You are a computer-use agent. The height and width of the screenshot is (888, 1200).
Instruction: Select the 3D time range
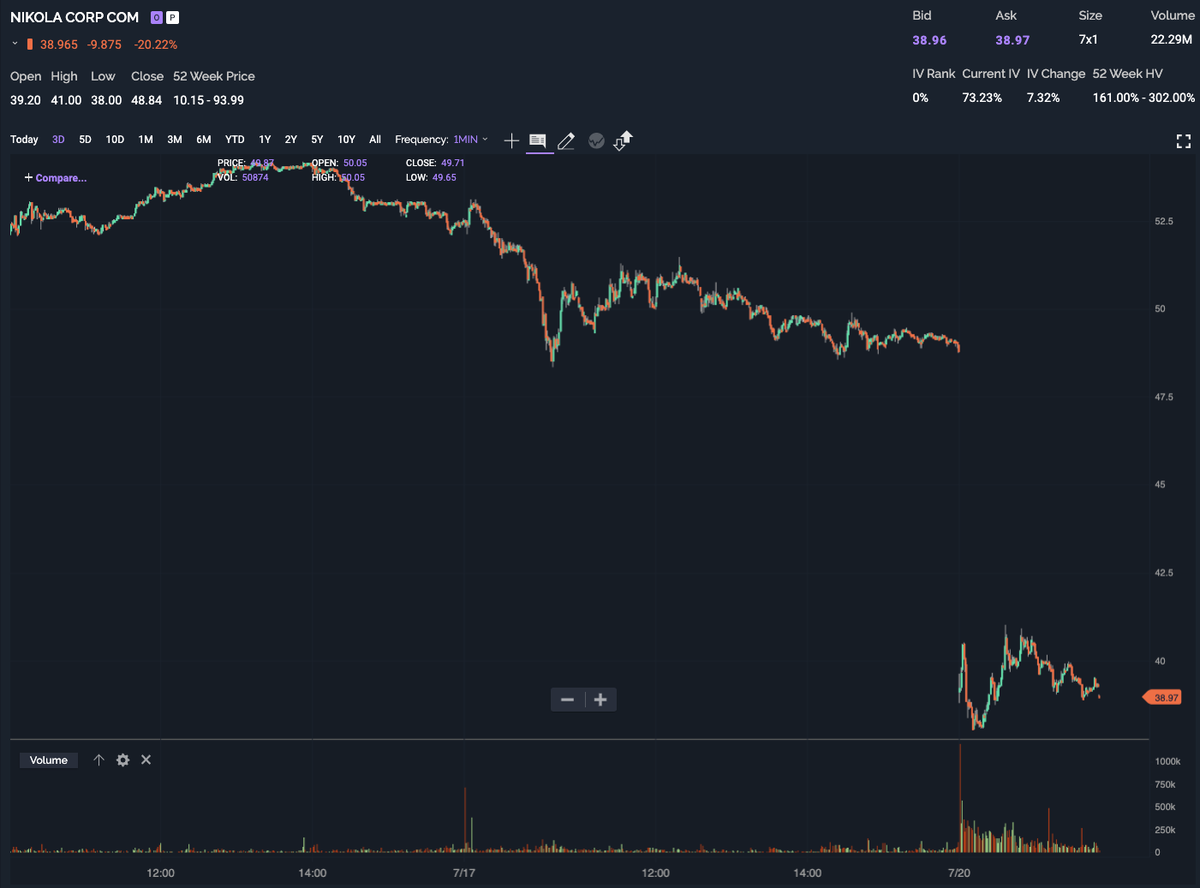coord(58,140)
